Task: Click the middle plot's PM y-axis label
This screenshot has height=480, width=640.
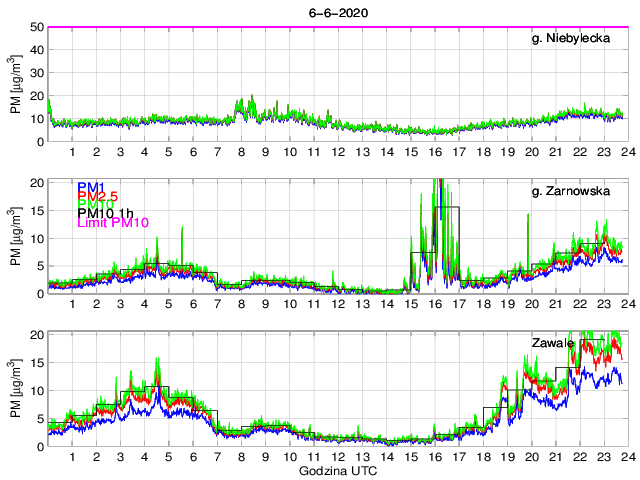Action: (x=17, y=237)
